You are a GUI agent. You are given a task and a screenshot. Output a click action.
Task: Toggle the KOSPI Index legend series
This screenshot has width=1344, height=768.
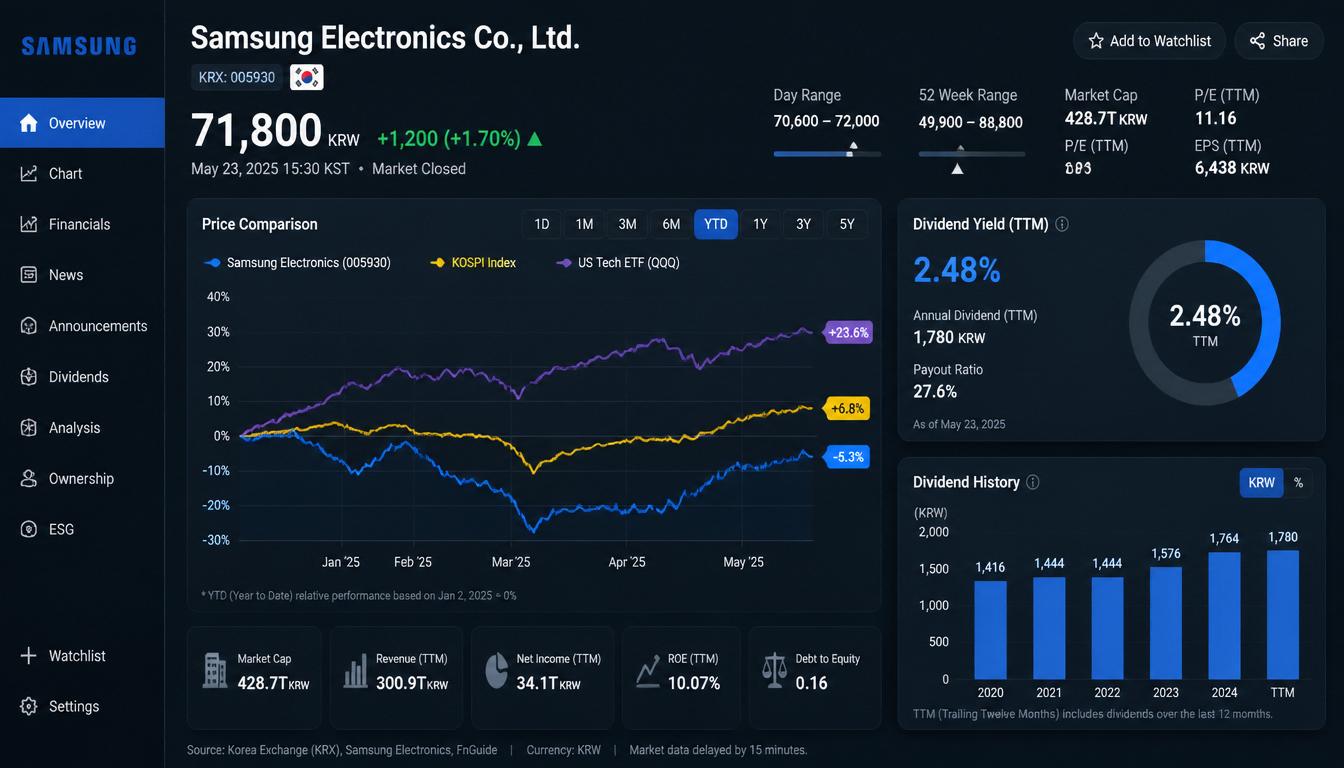[x=473, y=263]
